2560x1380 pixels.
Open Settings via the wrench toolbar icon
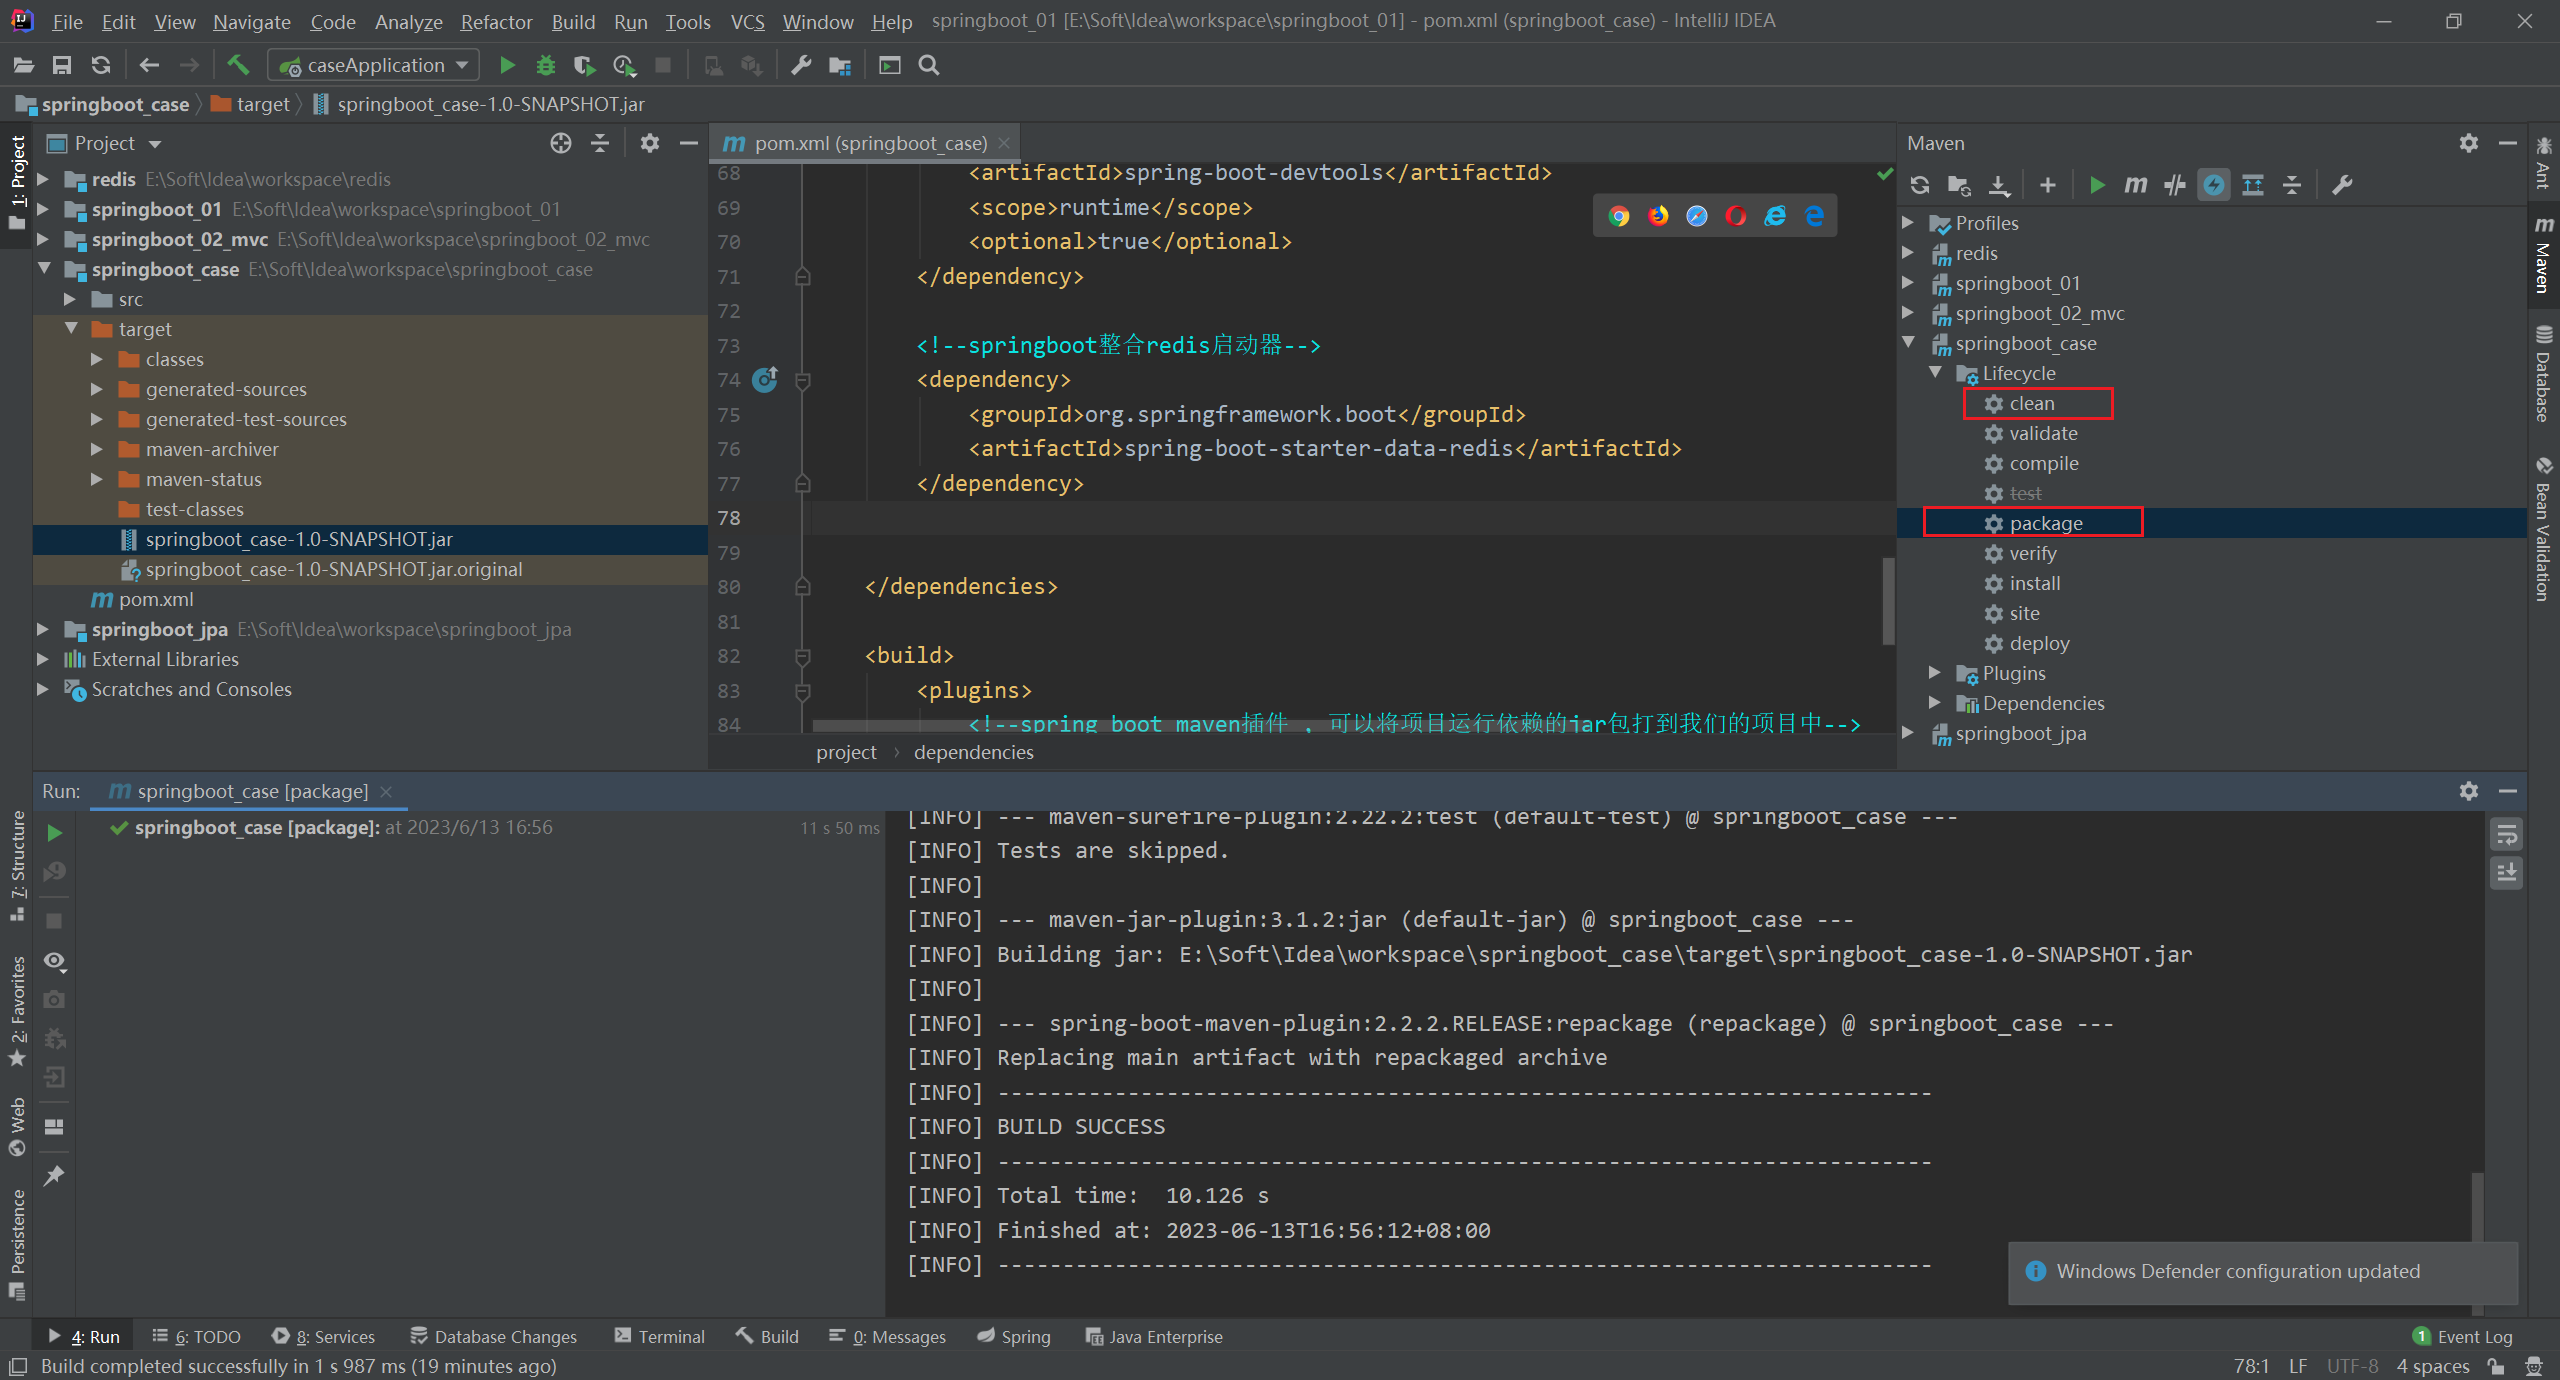(801, 65)
